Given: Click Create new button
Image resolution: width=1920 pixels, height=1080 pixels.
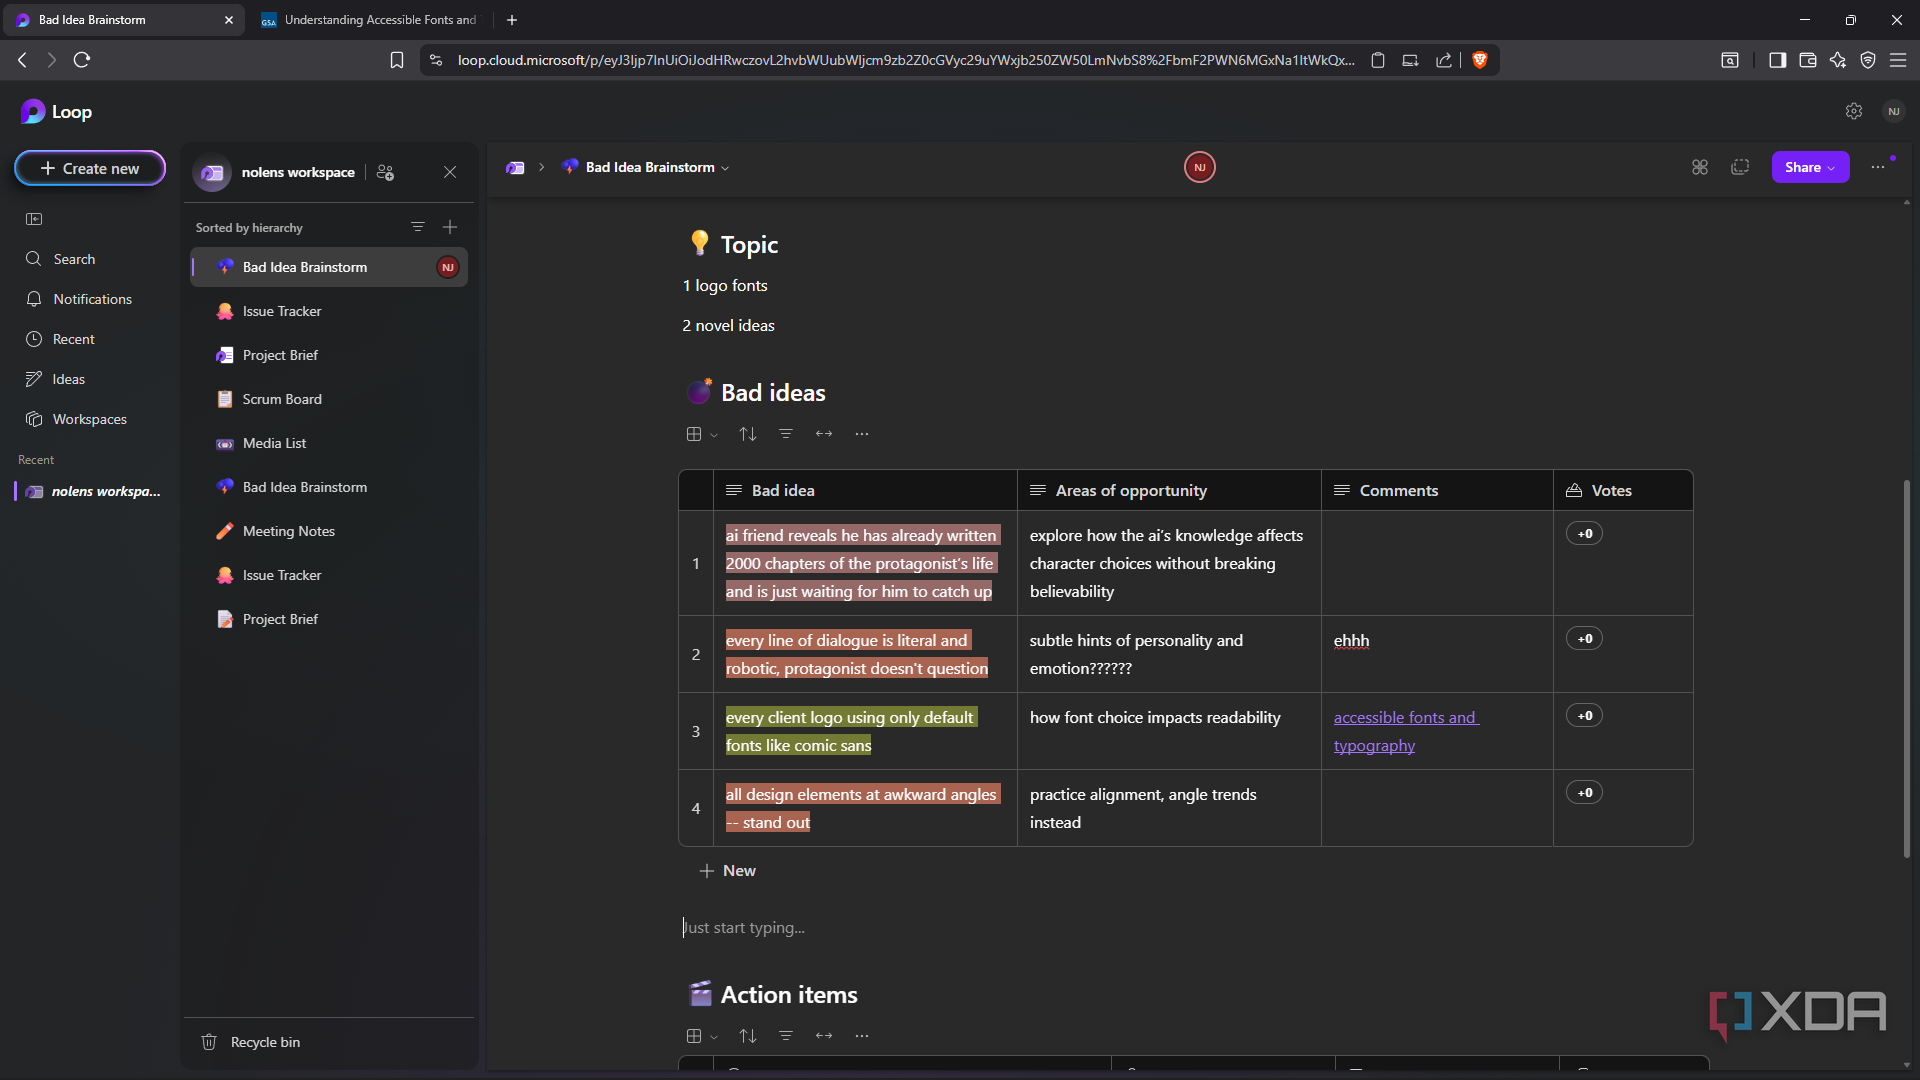Looking at the screenshot, I should click(90, 168).
